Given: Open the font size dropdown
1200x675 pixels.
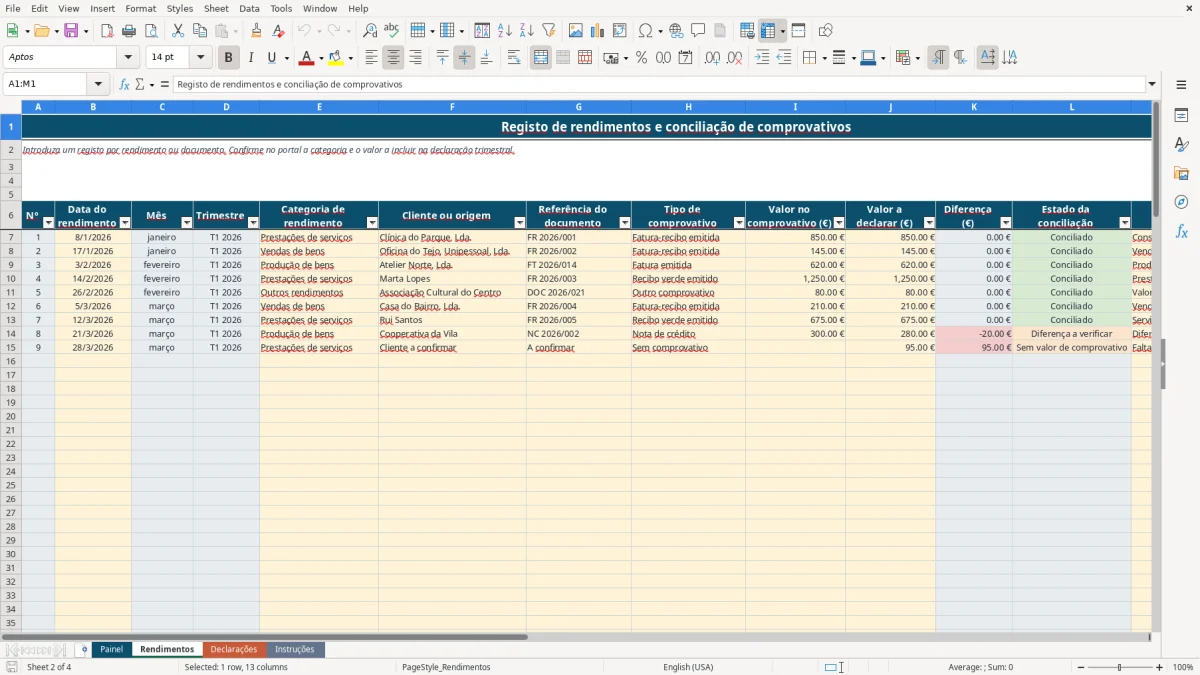Looking at the screenshot, I should (x=200, y=58).
